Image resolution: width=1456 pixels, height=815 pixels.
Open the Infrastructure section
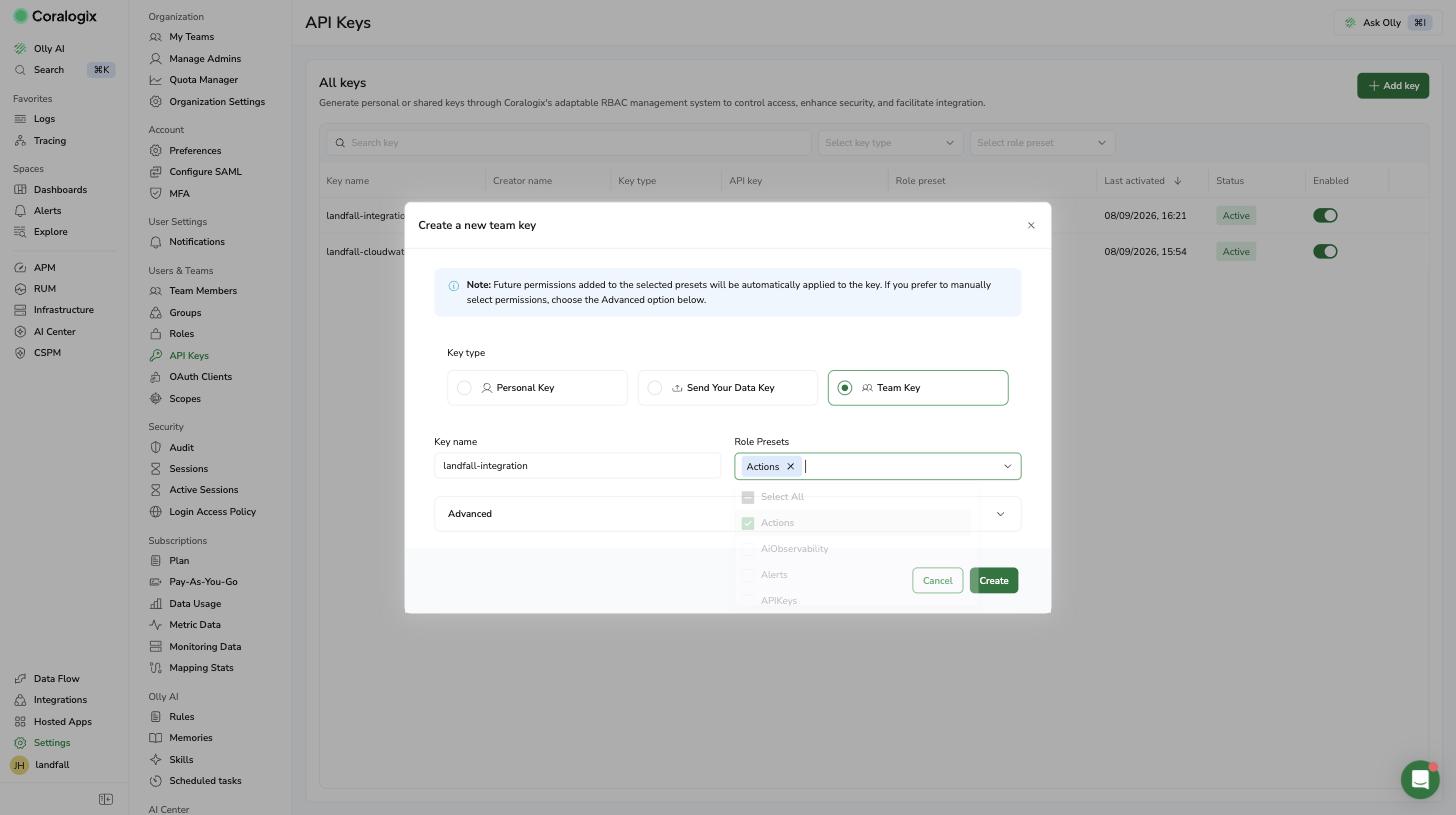pyautogui.click(x=54, y=310)
